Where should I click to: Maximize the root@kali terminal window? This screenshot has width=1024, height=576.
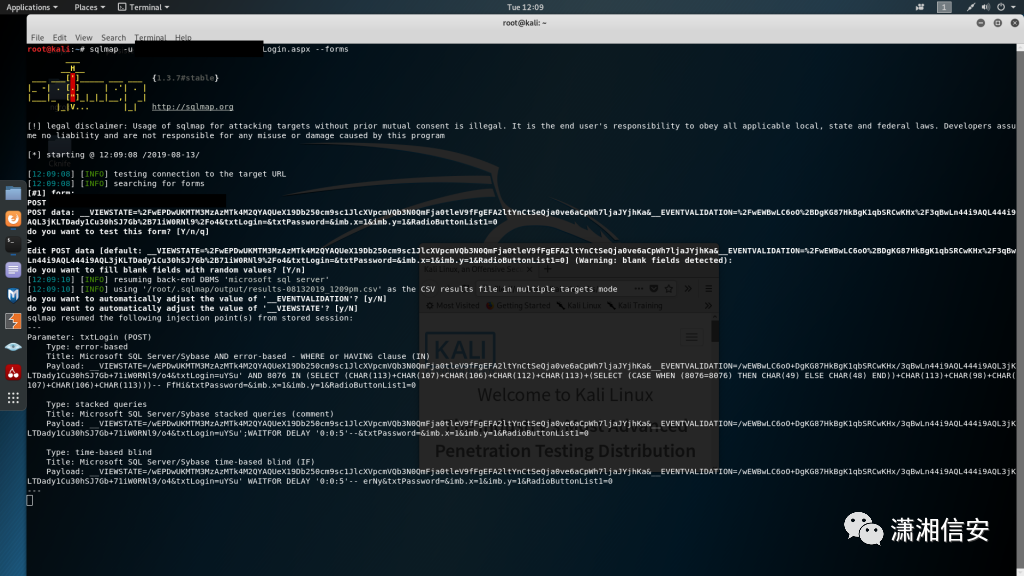pos(998,23)
